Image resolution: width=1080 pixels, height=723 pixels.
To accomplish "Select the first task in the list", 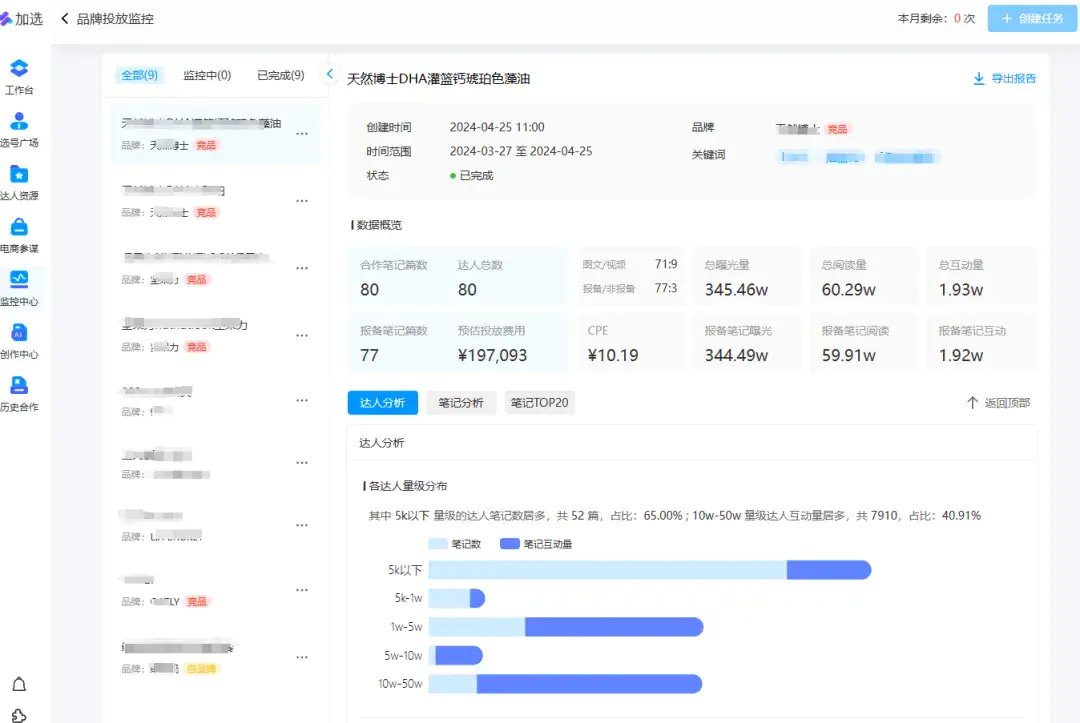I will pyautogui.click(x=216, y=134).
